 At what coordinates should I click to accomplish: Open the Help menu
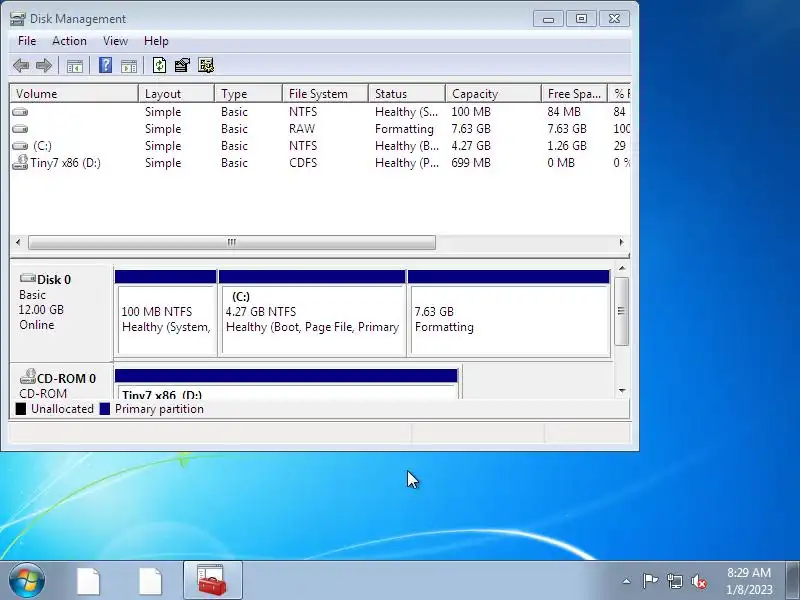pyautogui.click(x=156, y=41)
